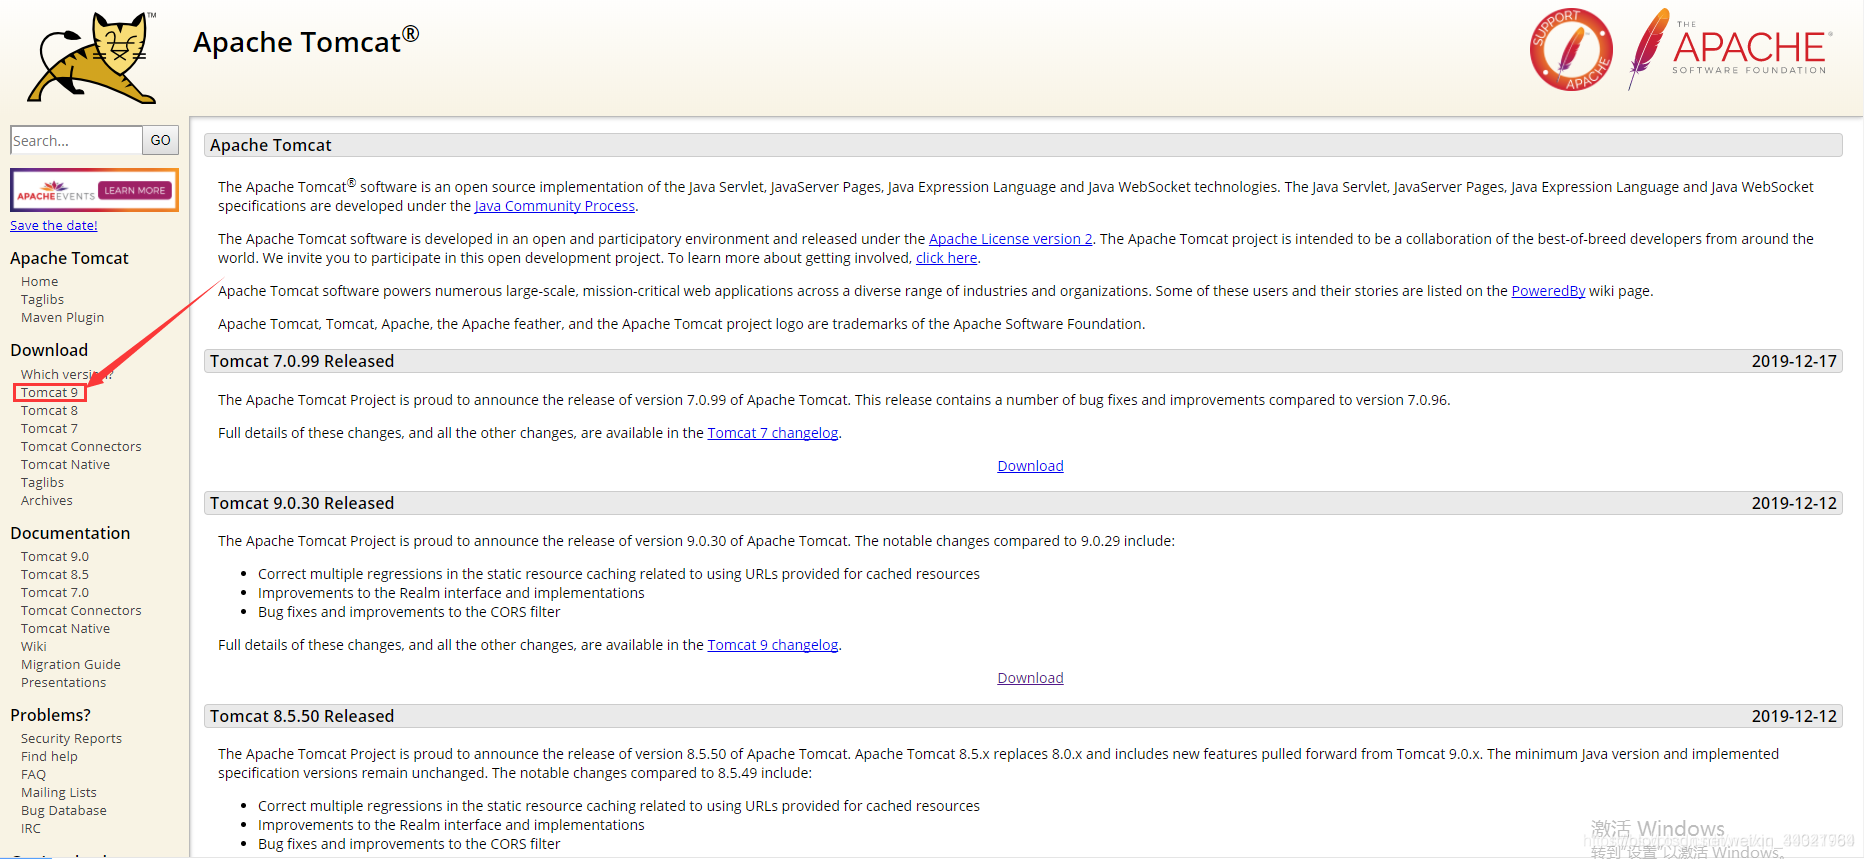Image resolution: width=1864 pixels, height=859 pixels.
Task: Focus the Search input box
Action: tap(76, 140)
